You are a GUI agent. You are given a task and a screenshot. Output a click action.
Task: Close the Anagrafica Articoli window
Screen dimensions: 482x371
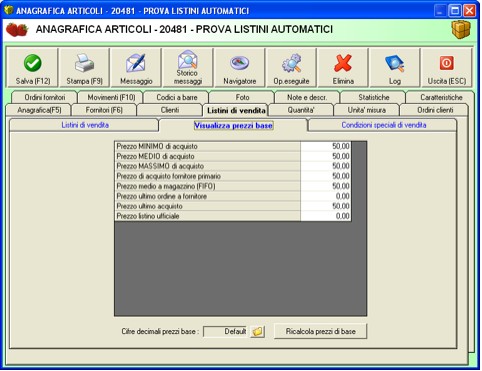click(469, 11)
